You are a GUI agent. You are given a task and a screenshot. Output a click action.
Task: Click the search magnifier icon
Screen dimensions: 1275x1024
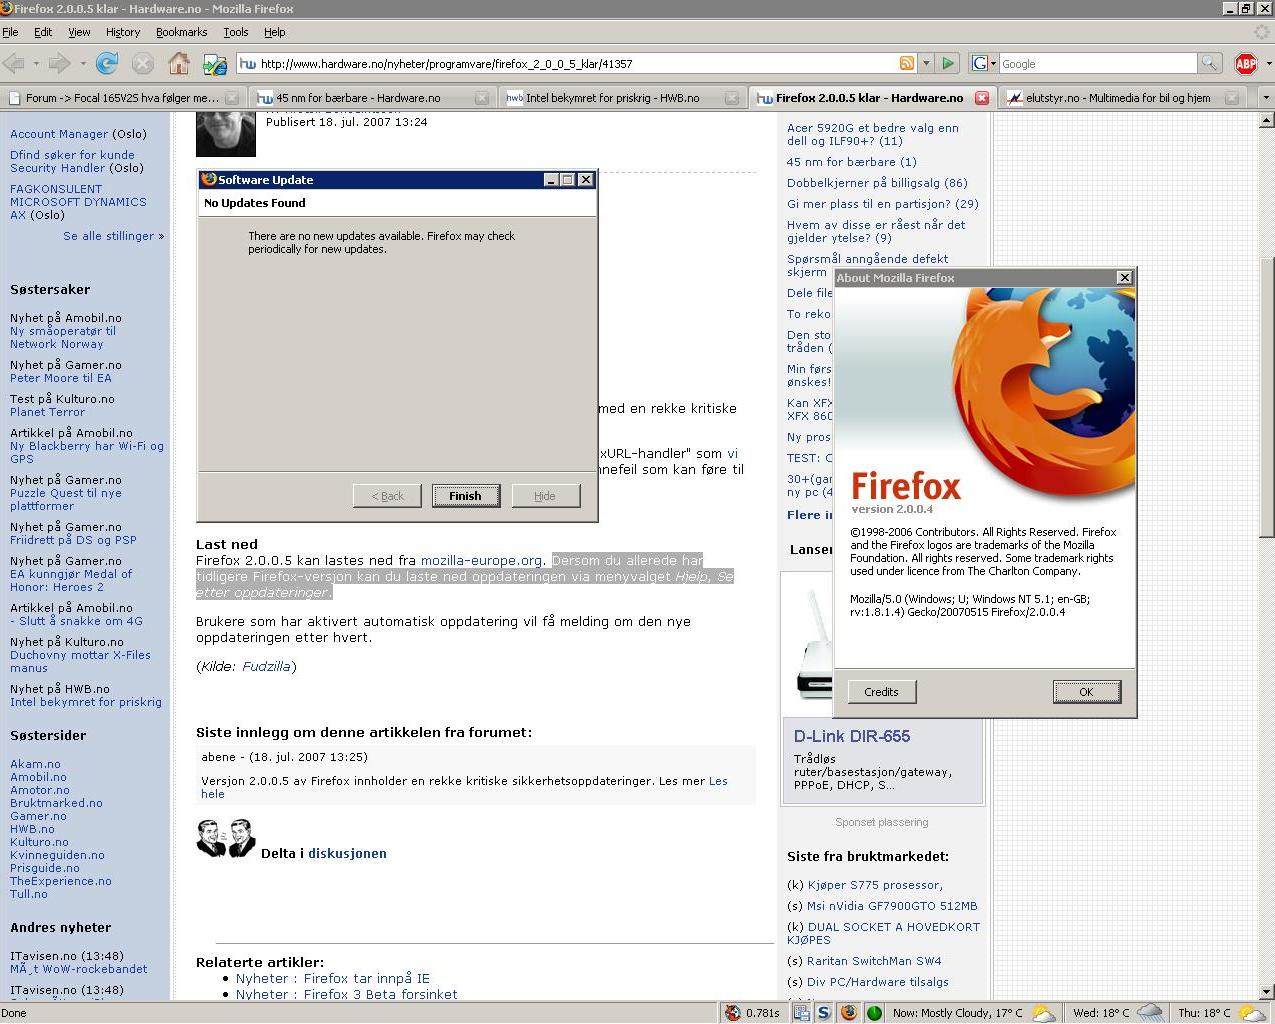(1210, 63)
